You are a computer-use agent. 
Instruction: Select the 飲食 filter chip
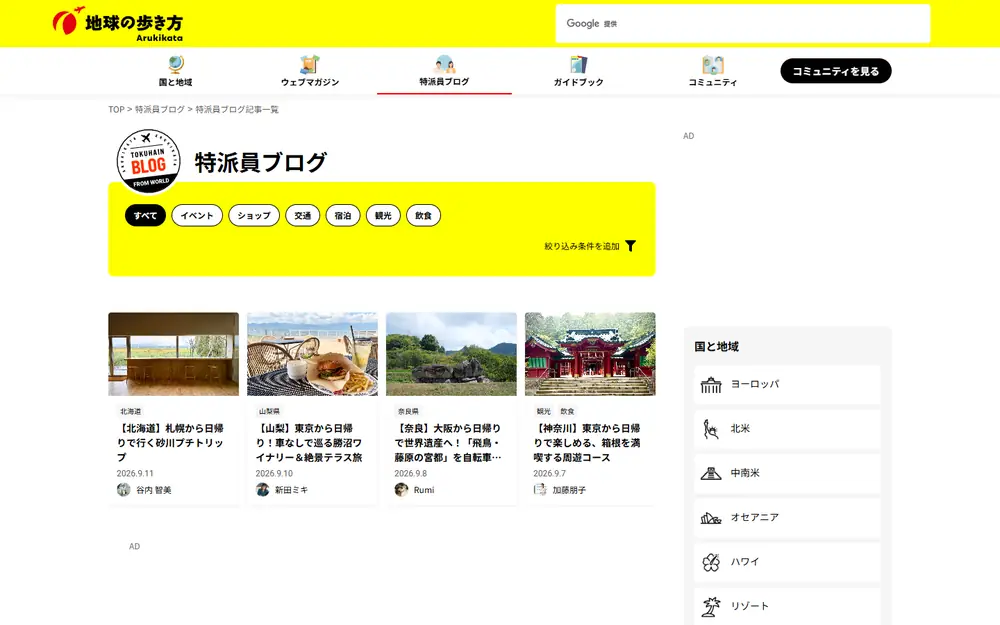click(x=423, y=216)
